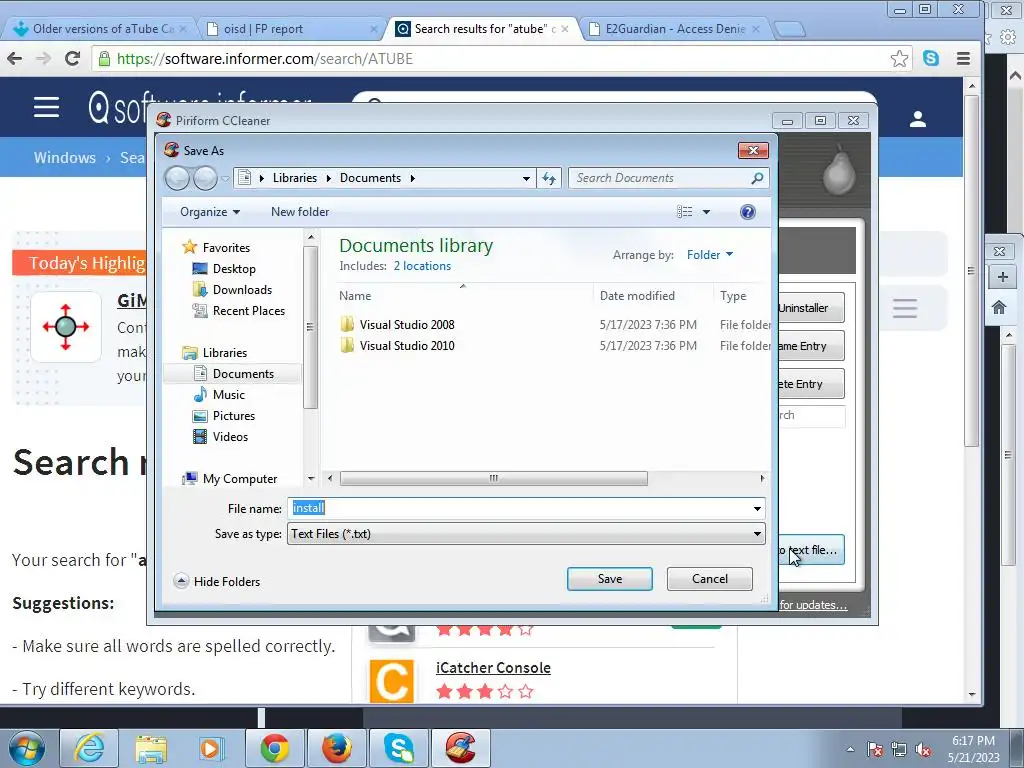The height and width of the screenshot is (768, 1024).
Task: Click the Save button in Save As dialog
Action: (609, 579)
